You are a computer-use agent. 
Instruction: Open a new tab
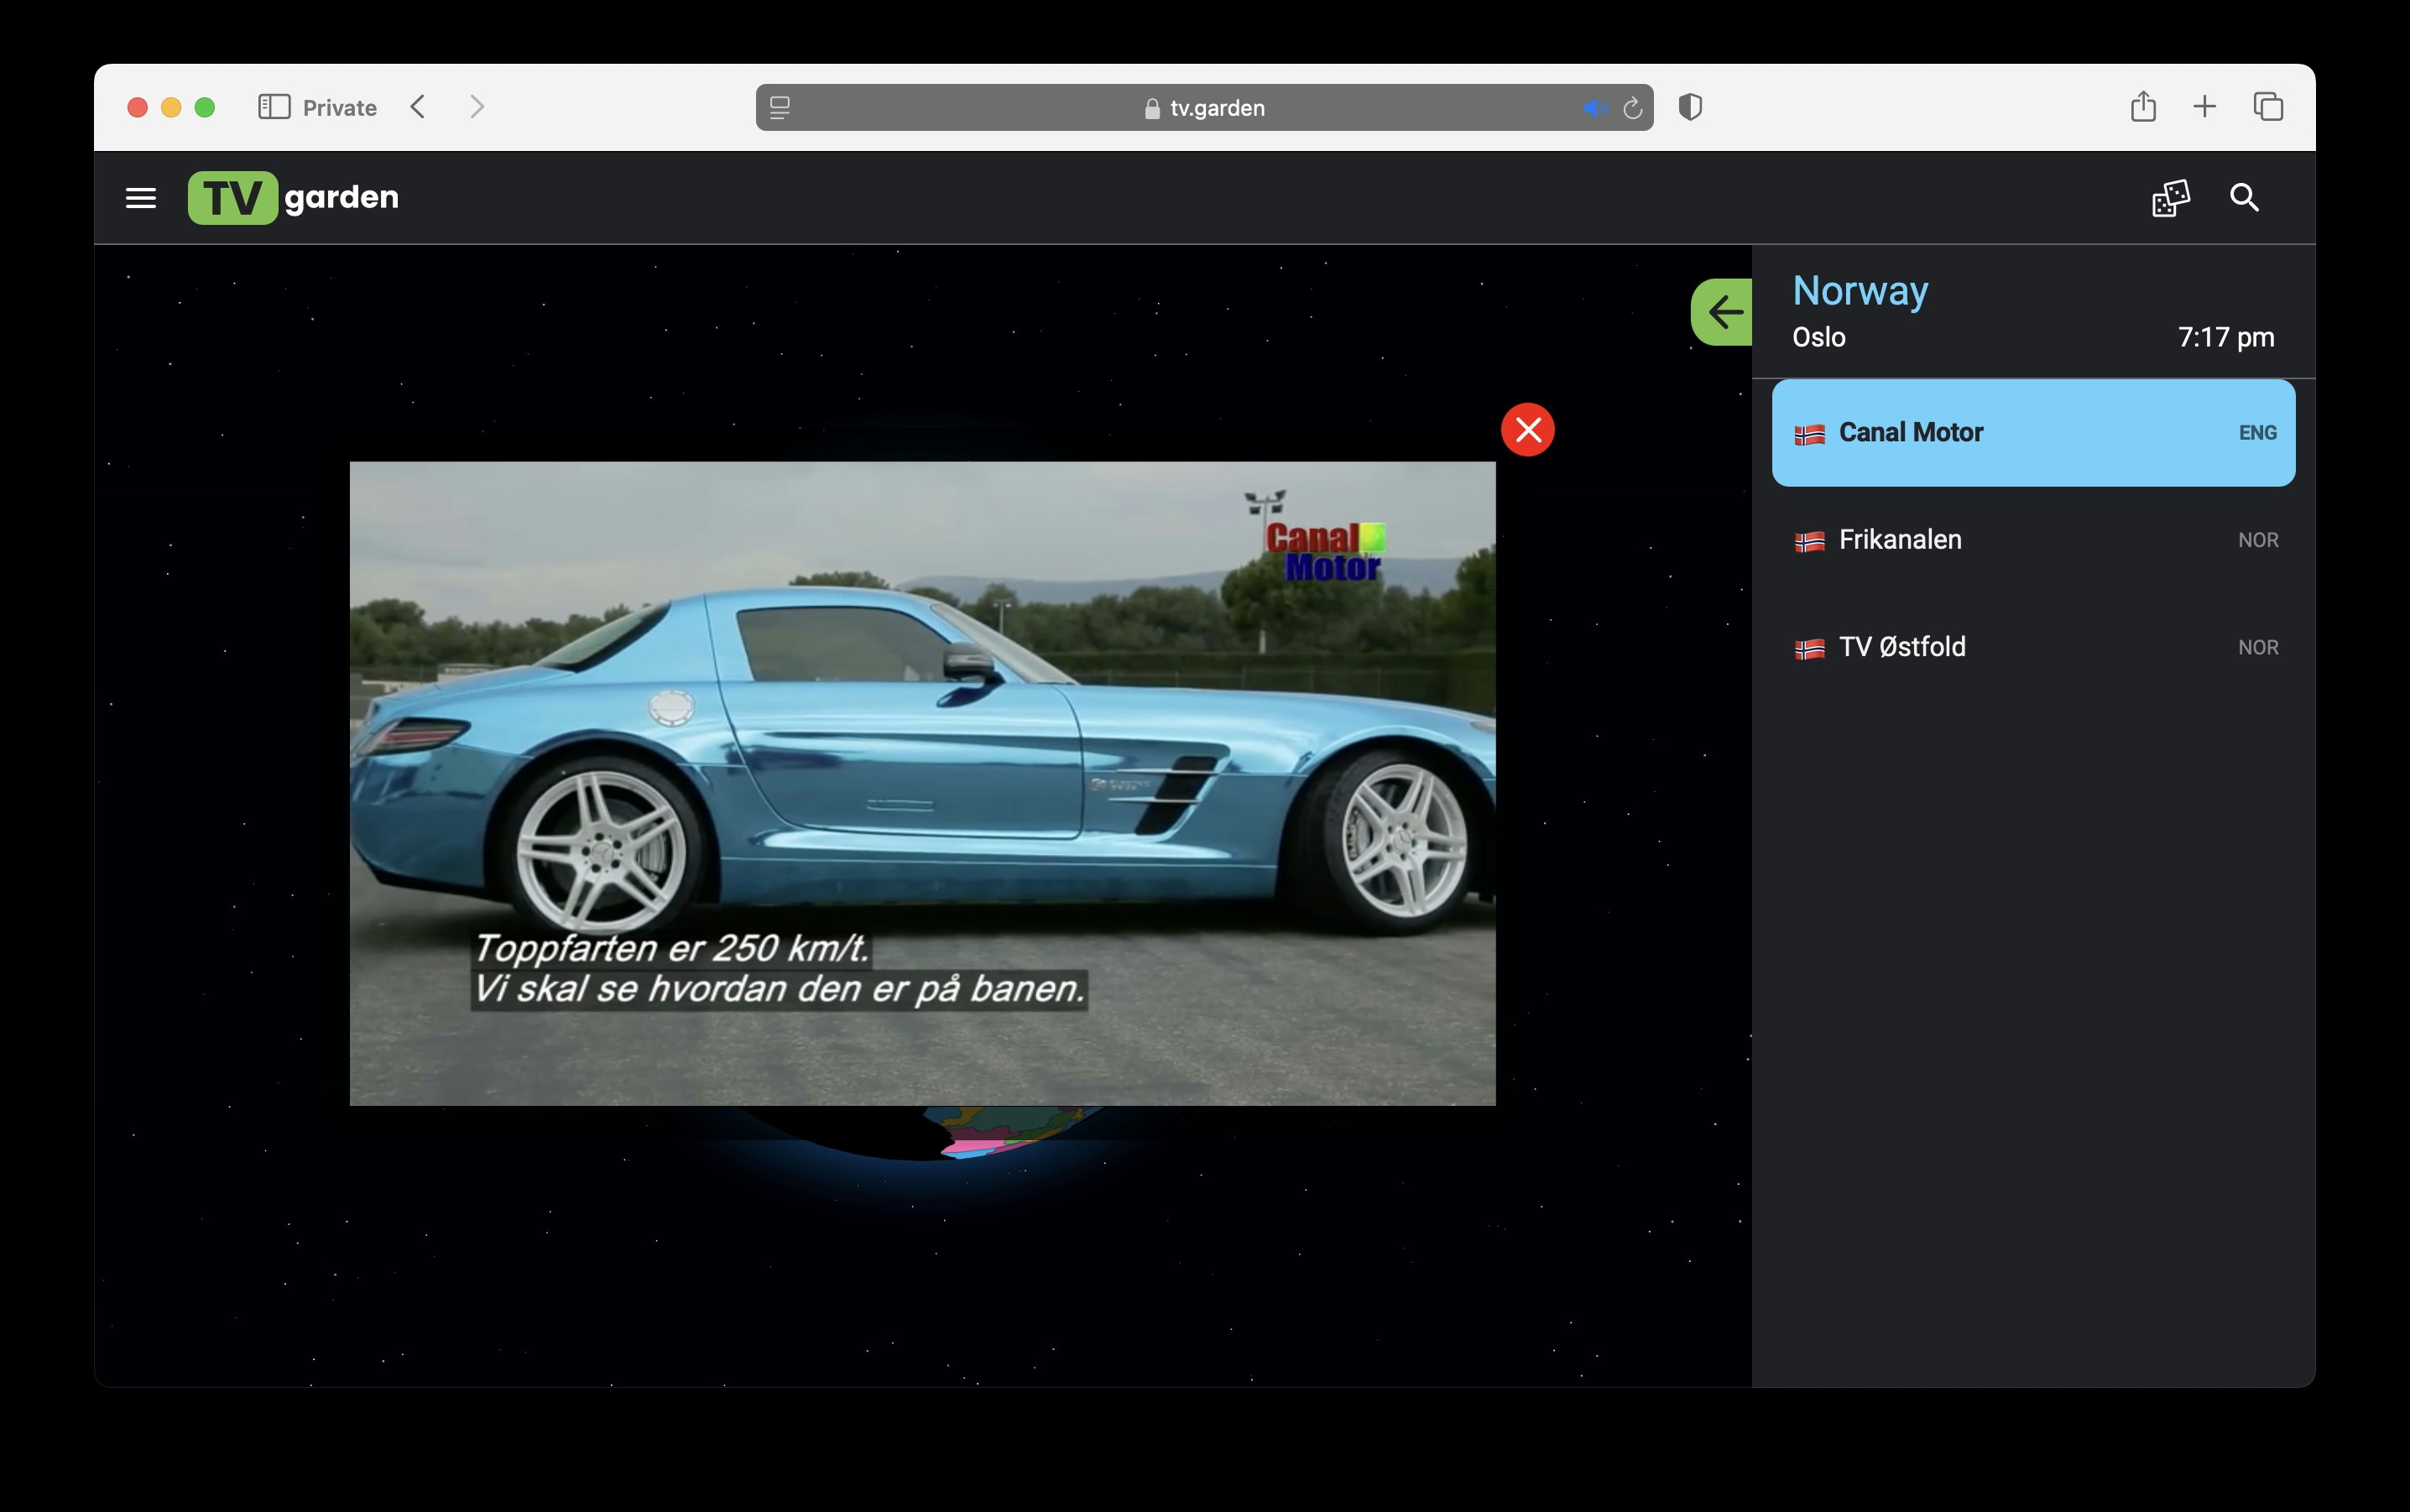click(2204, 107)
